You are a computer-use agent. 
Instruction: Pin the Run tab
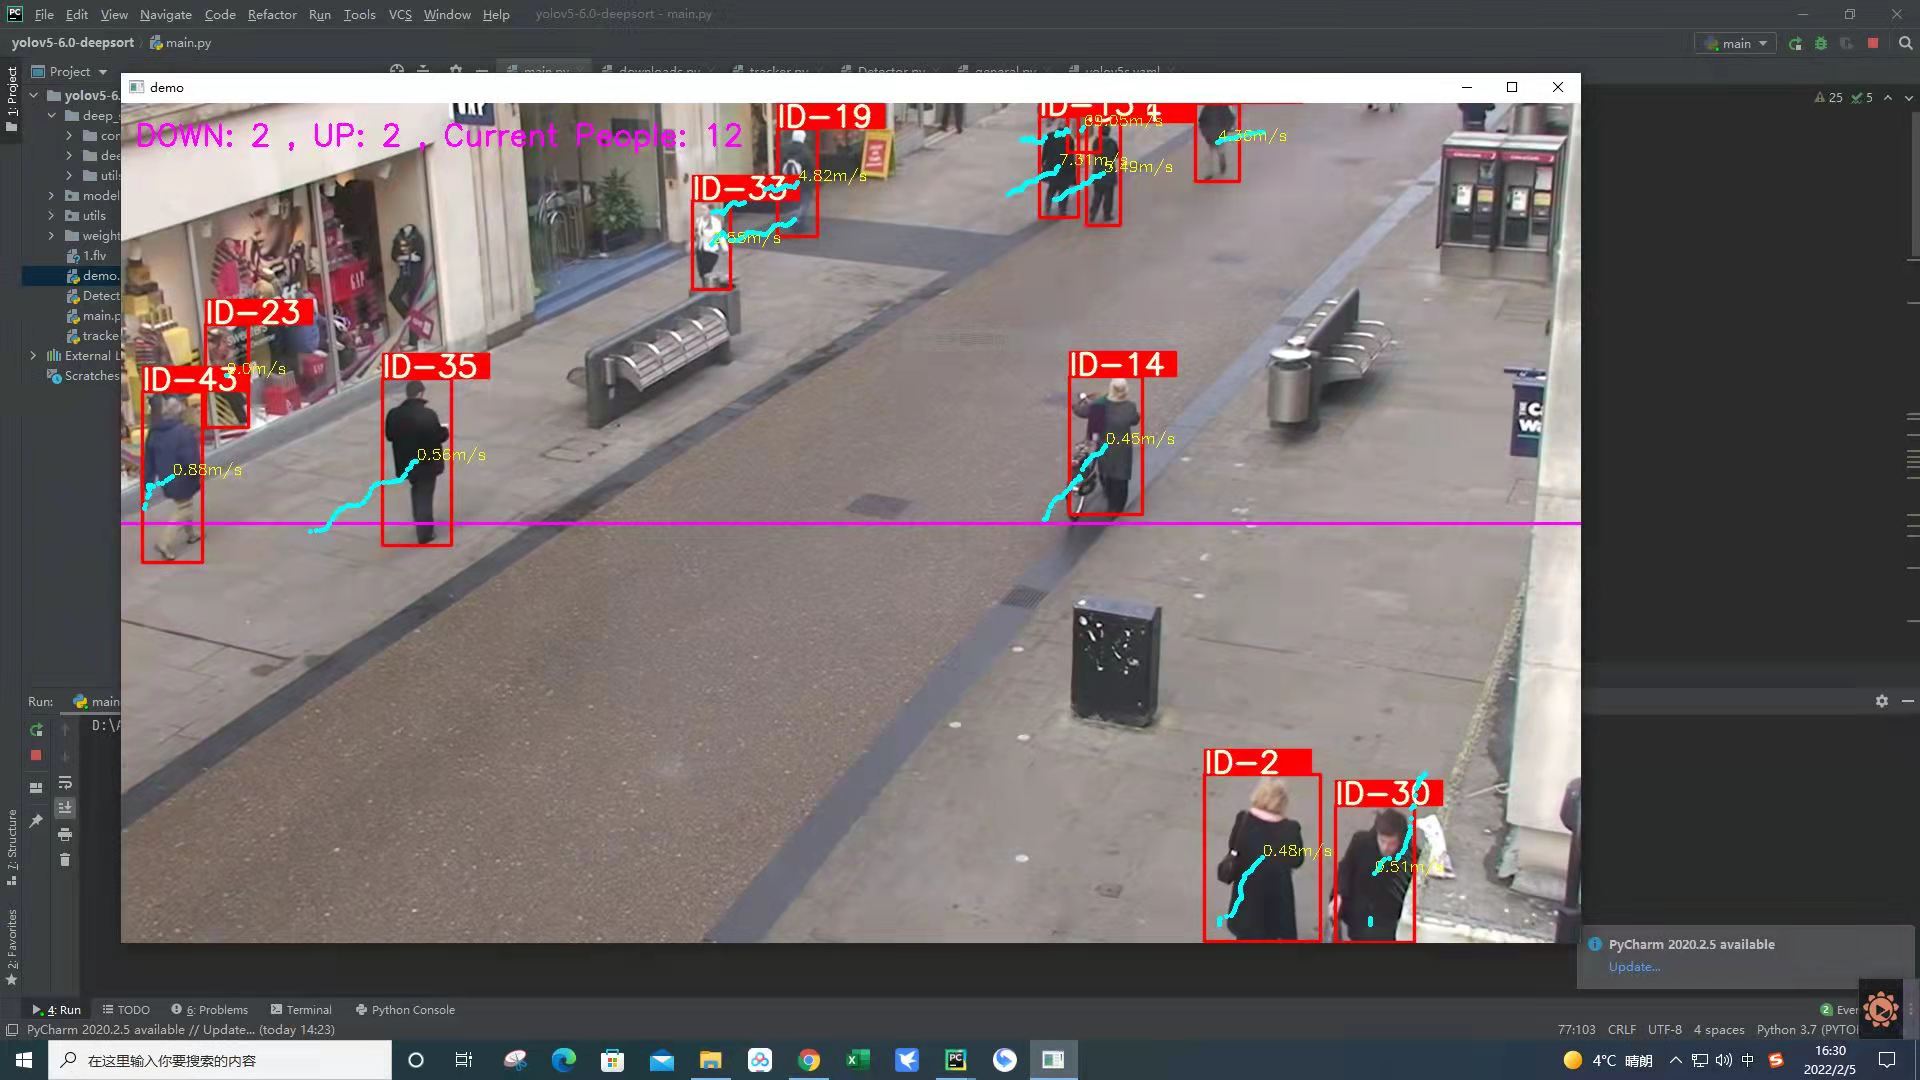[36, 821]
